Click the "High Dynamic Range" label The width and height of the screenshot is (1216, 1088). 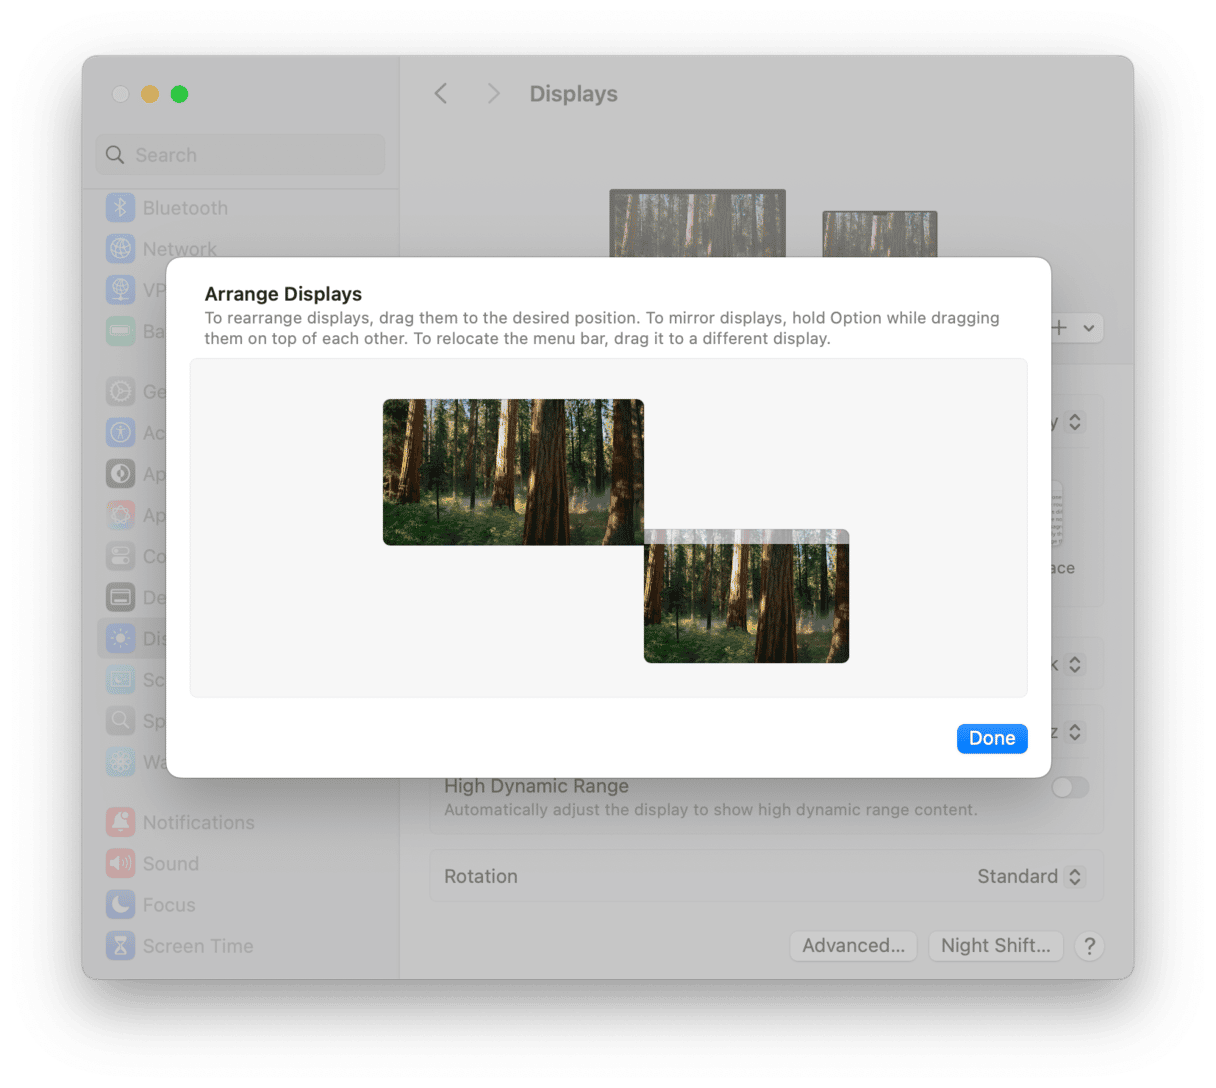536,786
